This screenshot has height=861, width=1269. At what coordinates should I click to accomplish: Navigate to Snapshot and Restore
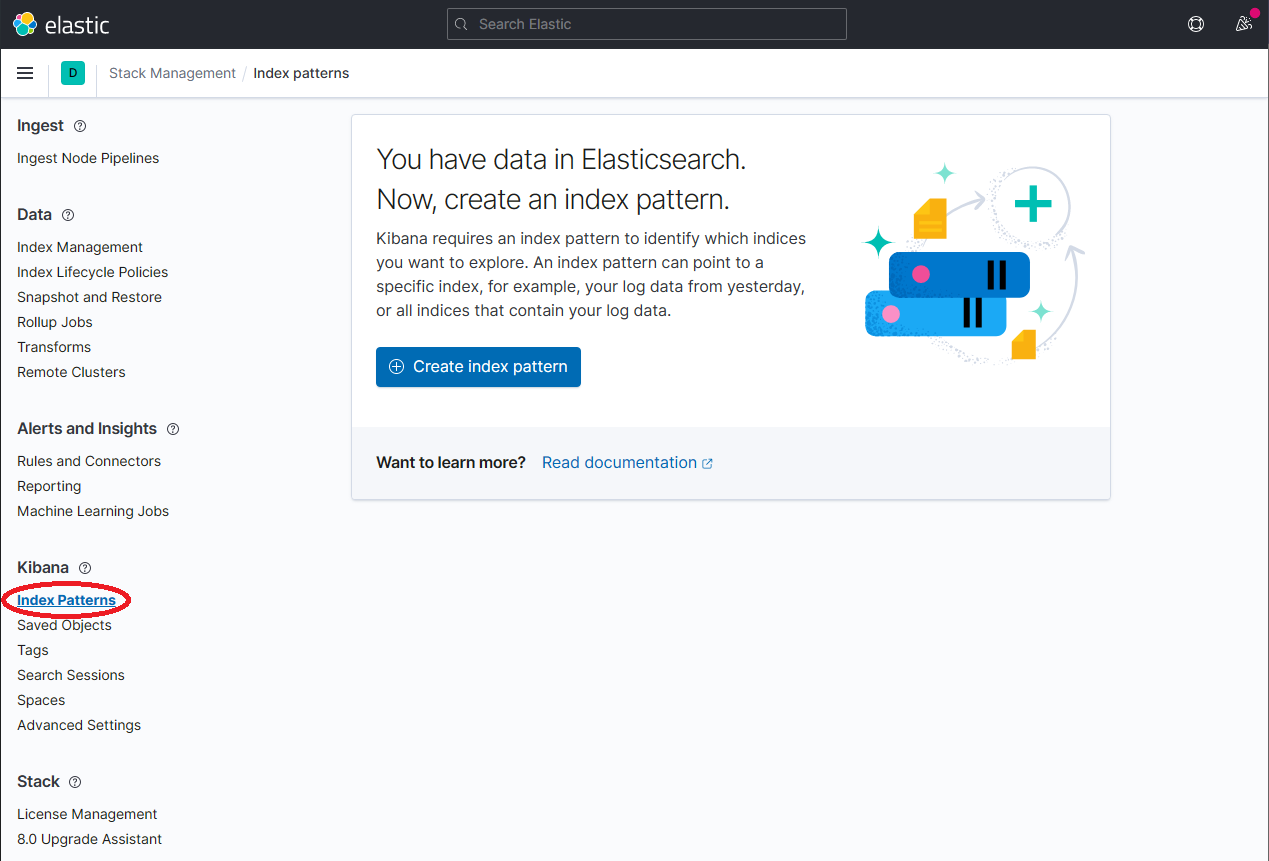(89, 296)
